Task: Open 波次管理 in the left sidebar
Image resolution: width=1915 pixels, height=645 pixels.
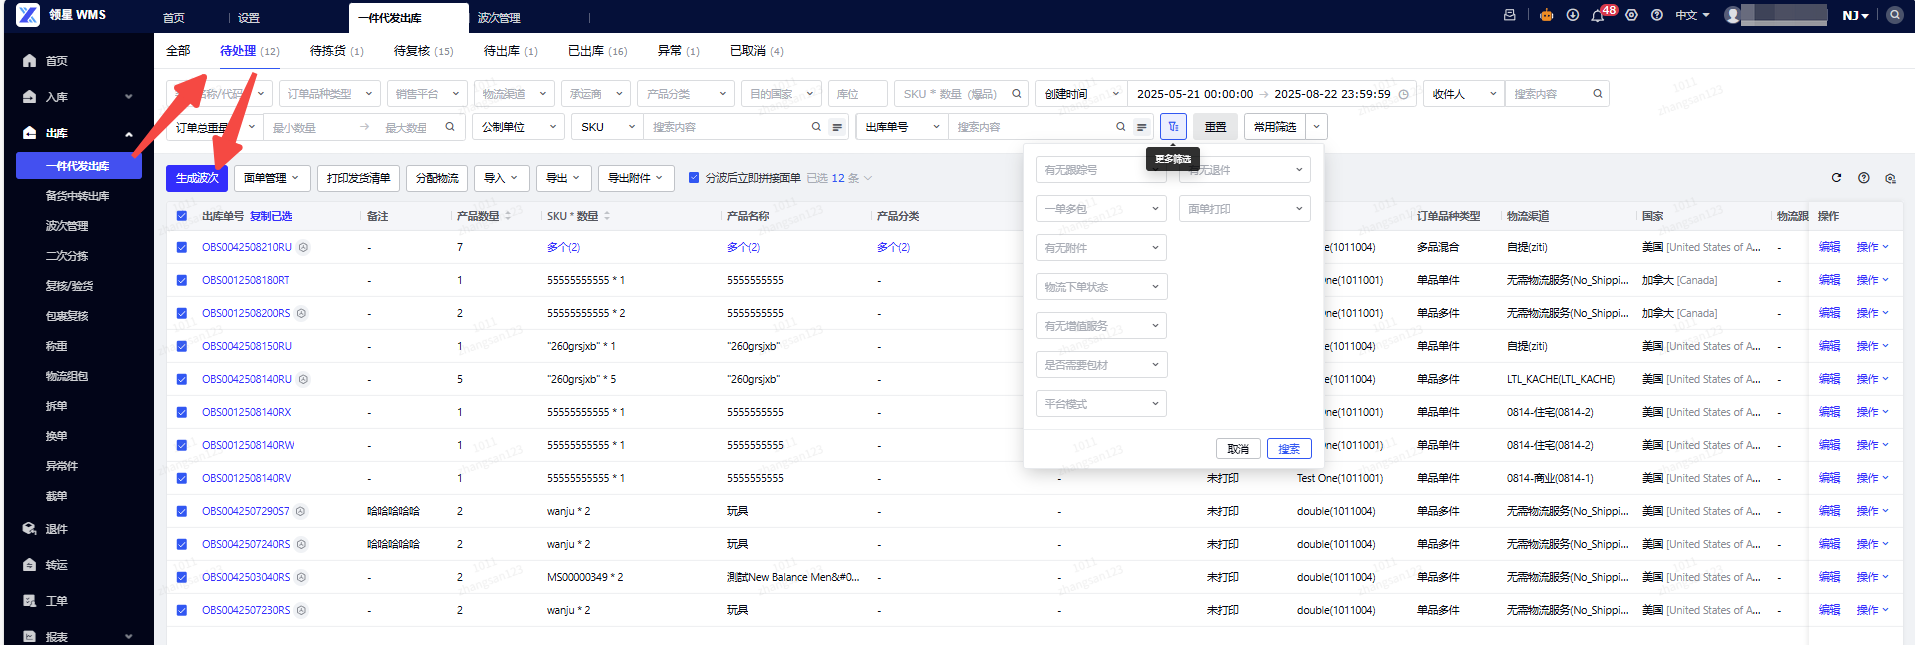Action: point(67,226)
